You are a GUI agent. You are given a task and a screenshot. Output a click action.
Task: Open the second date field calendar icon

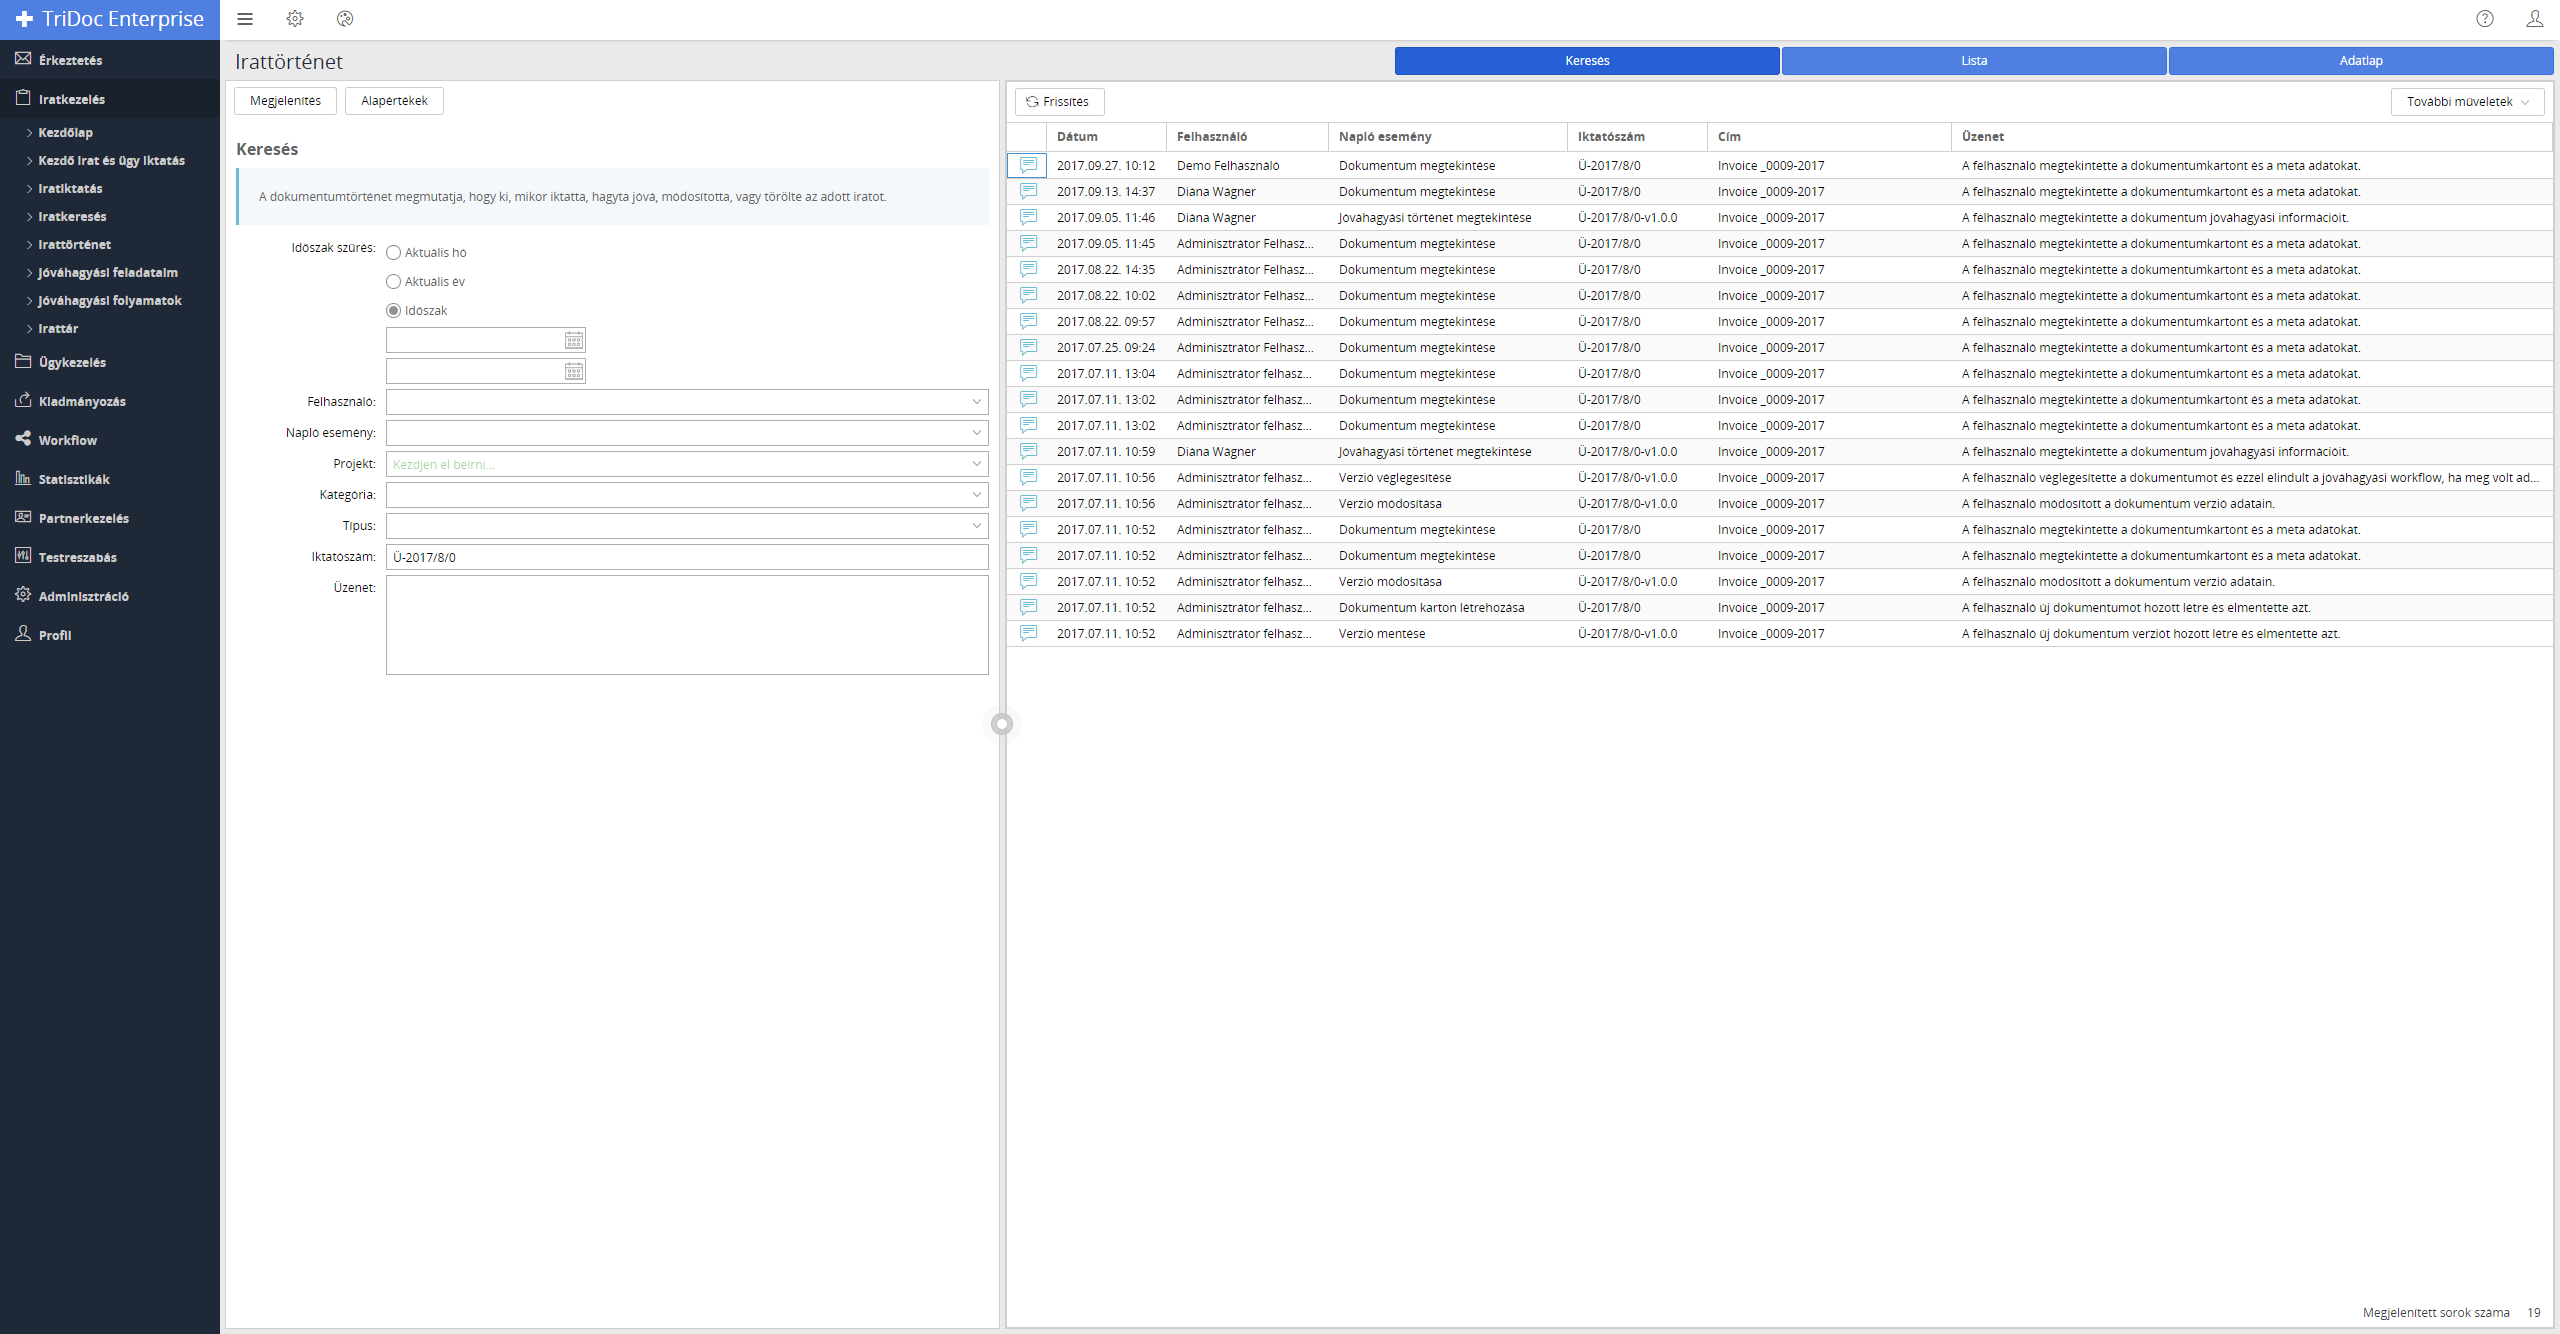point(574,372)
